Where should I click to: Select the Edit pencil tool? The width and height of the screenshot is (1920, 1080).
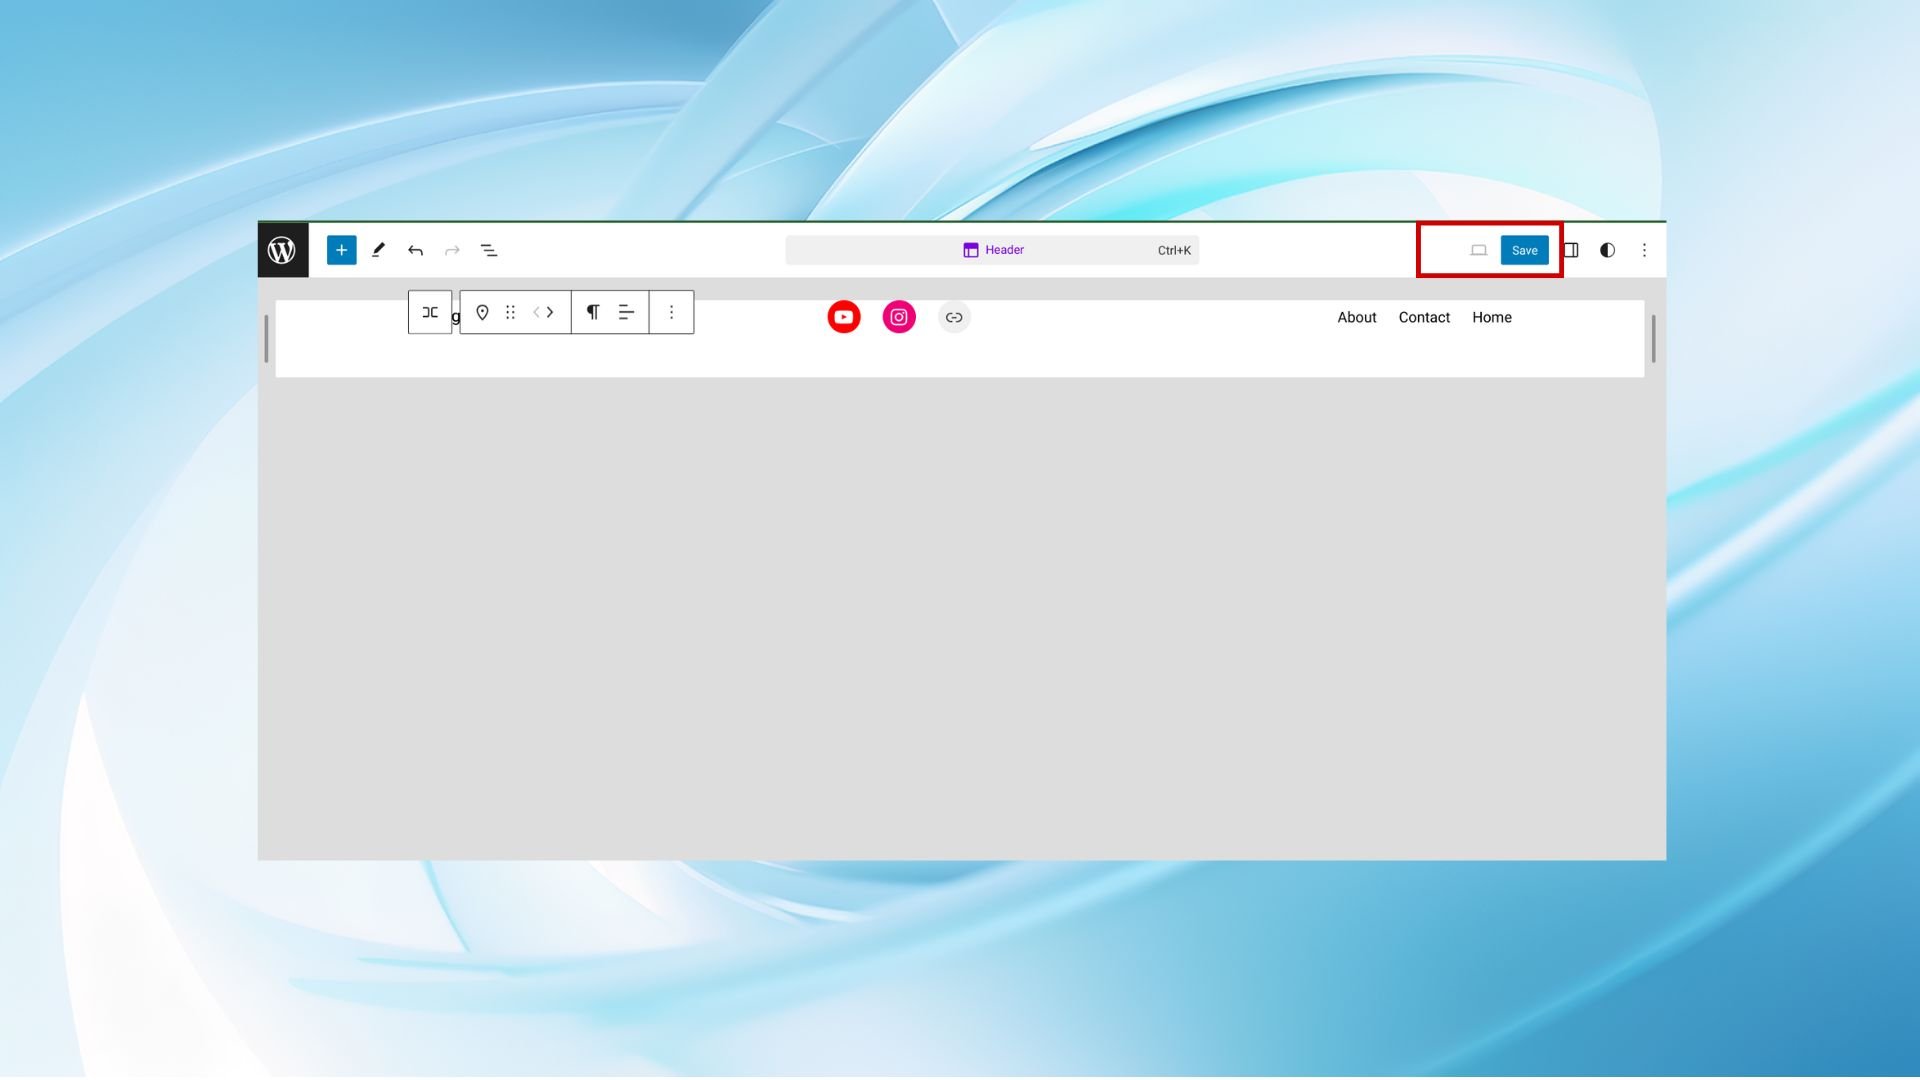[x=378, y=250]
